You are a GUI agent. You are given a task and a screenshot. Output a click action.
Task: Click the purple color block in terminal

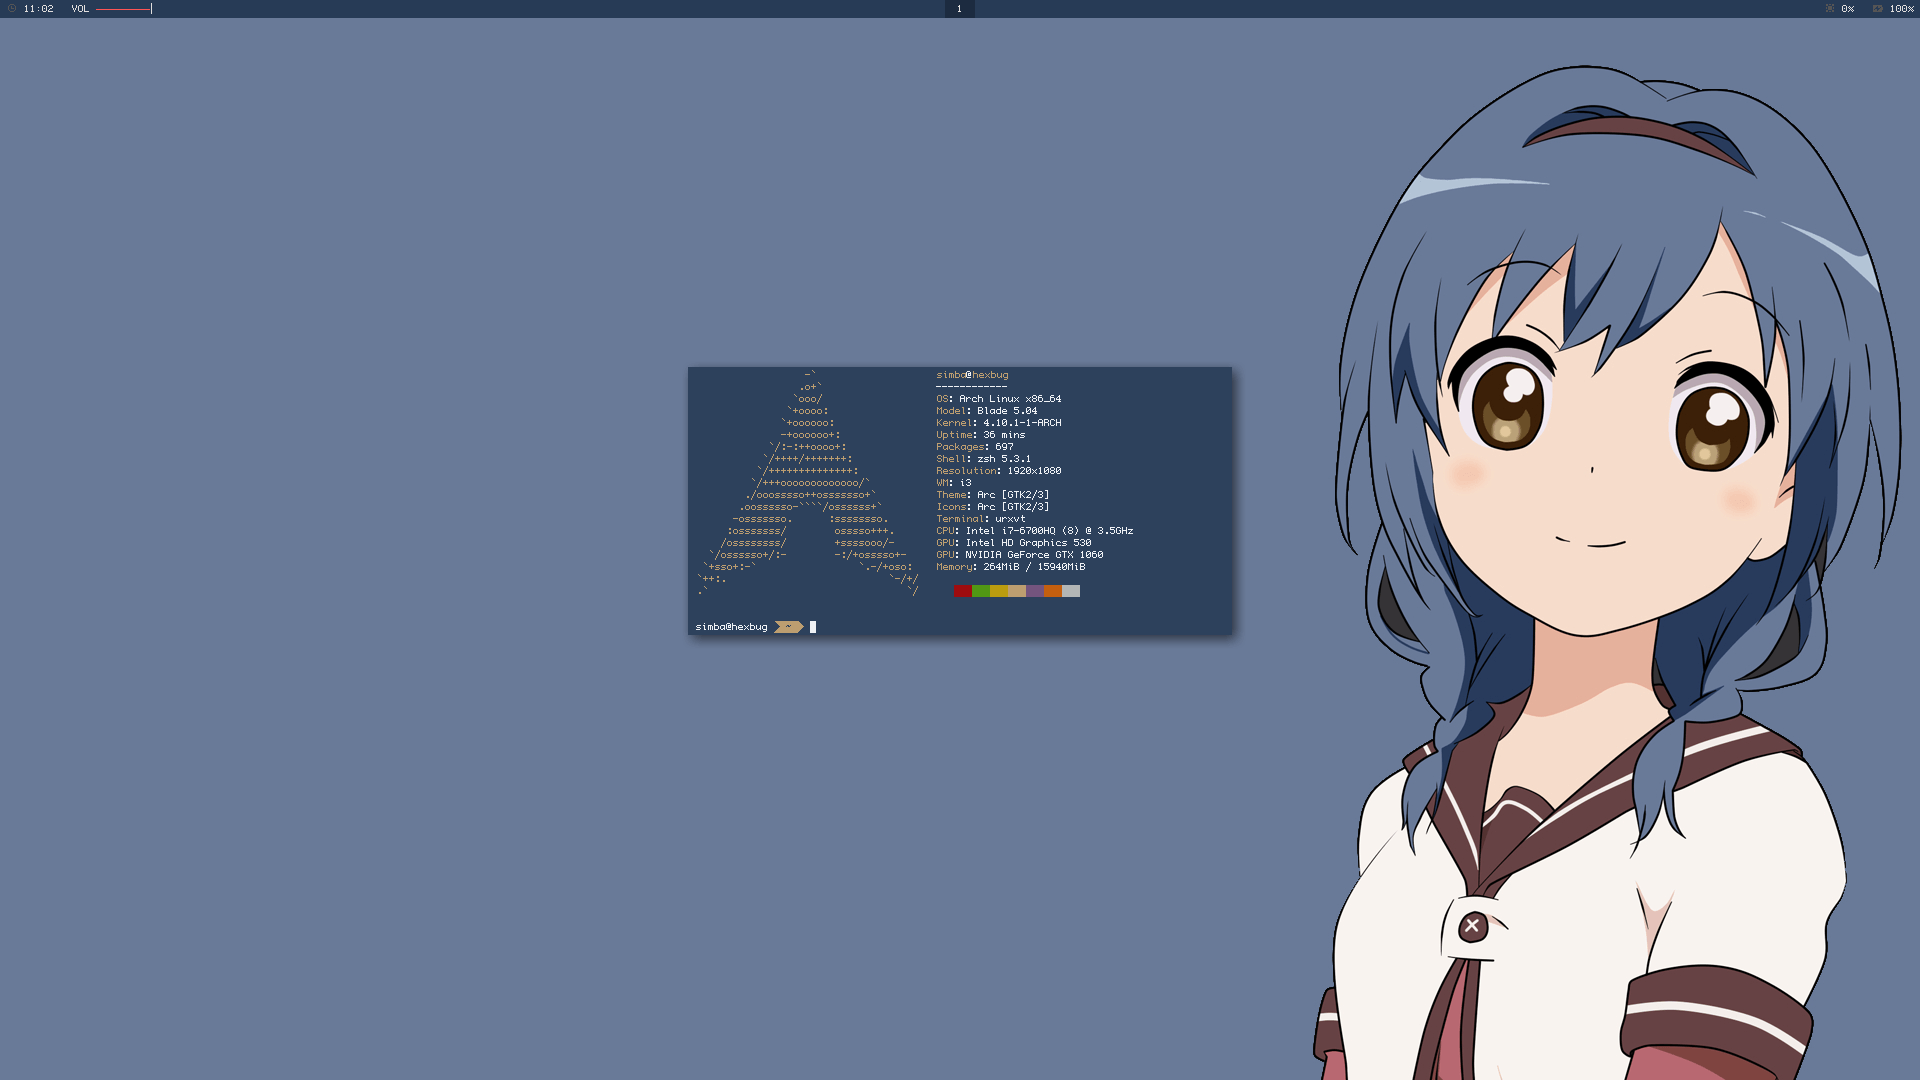1034,591
